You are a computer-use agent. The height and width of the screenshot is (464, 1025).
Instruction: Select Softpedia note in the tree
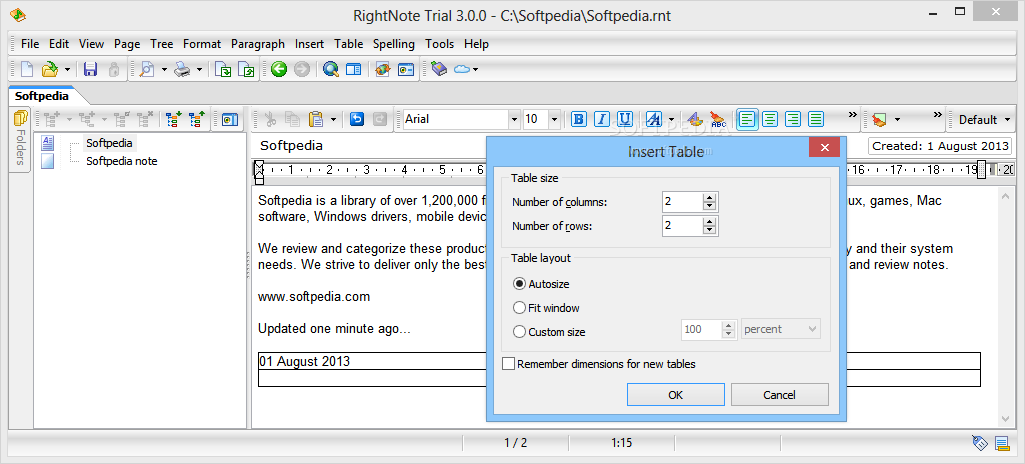[x=122, y=161]
